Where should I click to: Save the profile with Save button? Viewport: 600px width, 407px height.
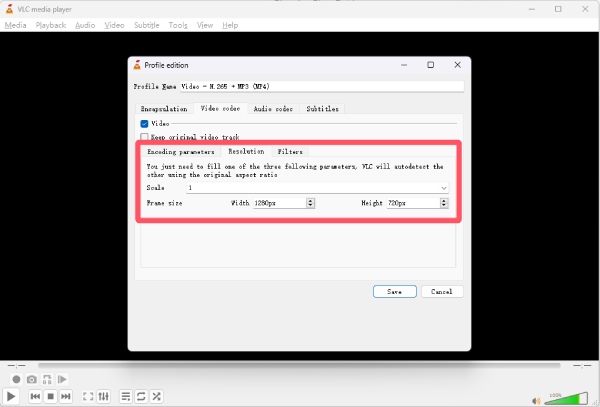pyautogui.click(x=395, y=291)
